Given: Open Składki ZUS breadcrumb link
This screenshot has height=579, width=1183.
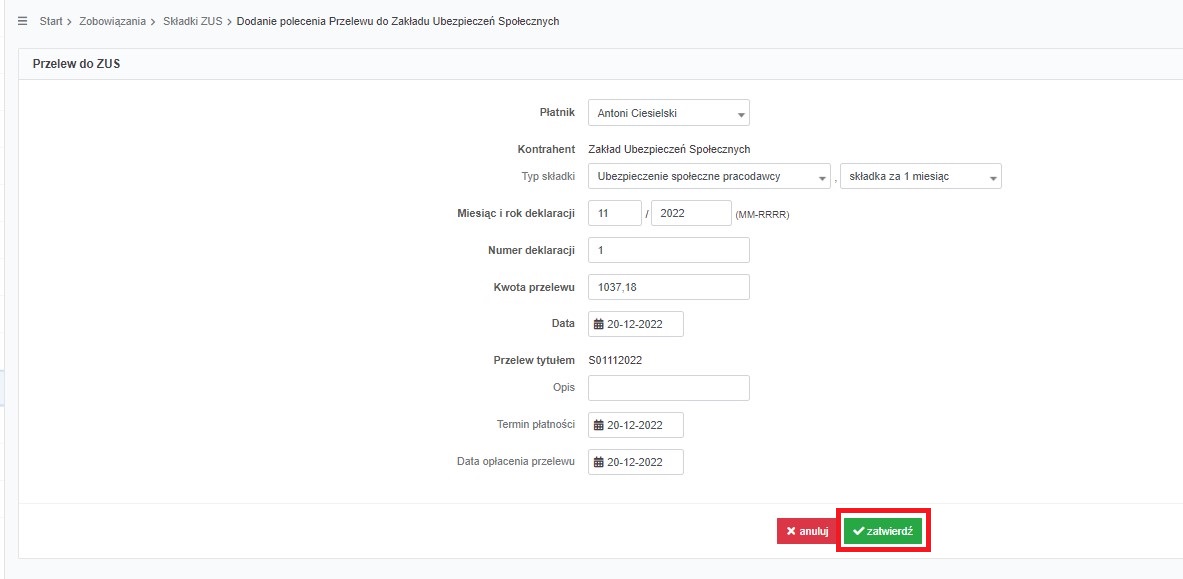Looking at the screenshot, I should click(192, 21).
